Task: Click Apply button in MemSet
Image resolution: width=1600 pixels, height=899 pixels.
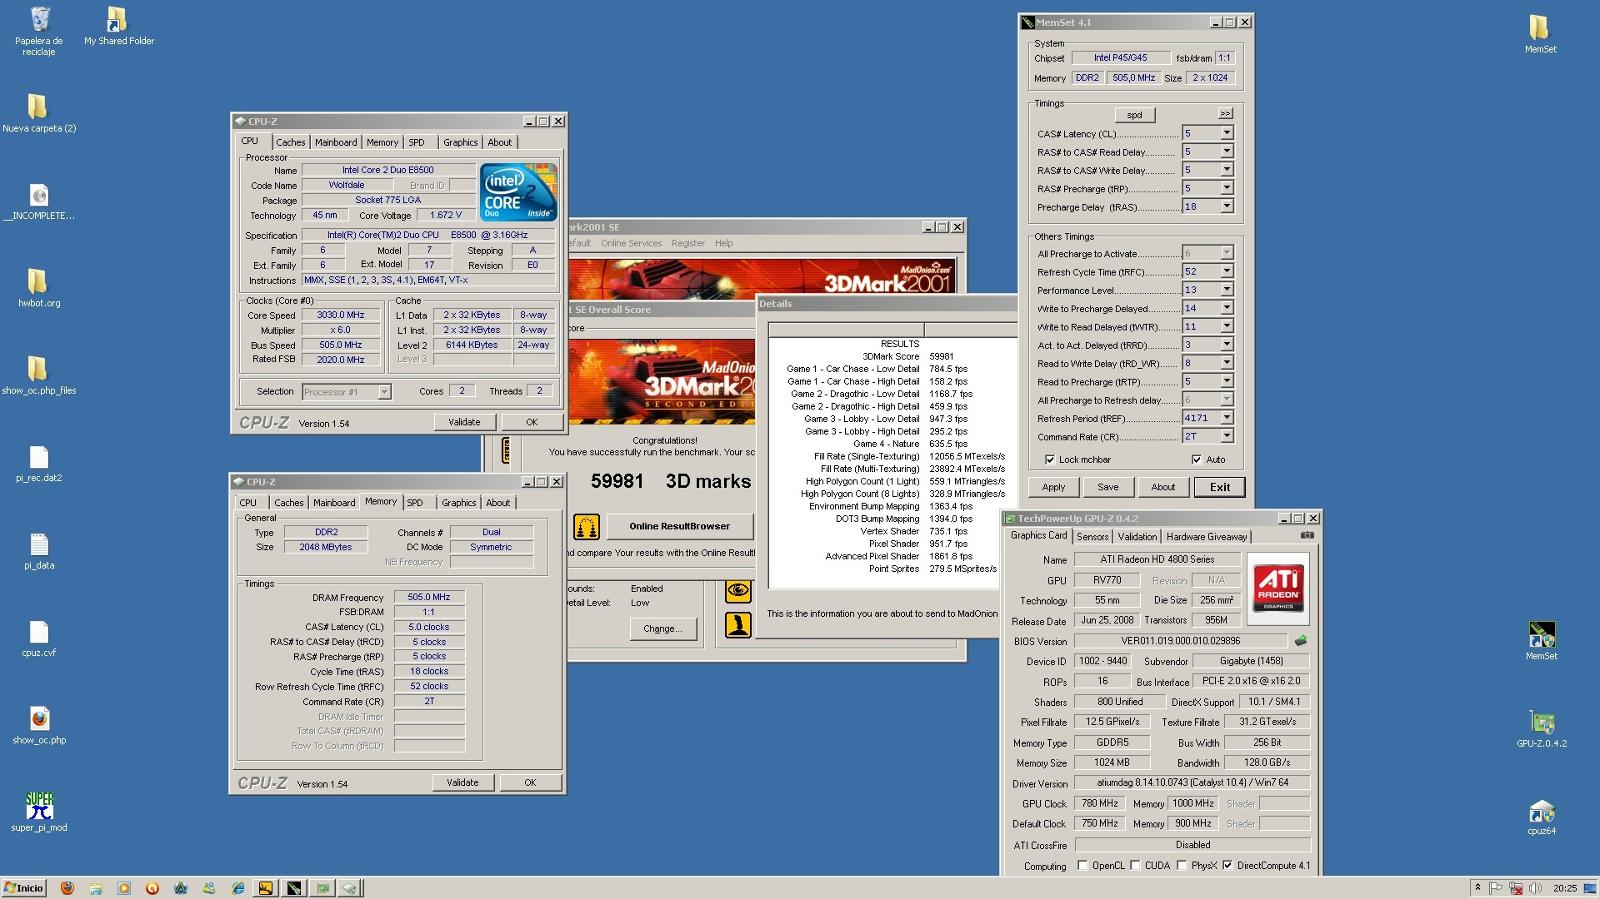Action: tap(1054, 487)
